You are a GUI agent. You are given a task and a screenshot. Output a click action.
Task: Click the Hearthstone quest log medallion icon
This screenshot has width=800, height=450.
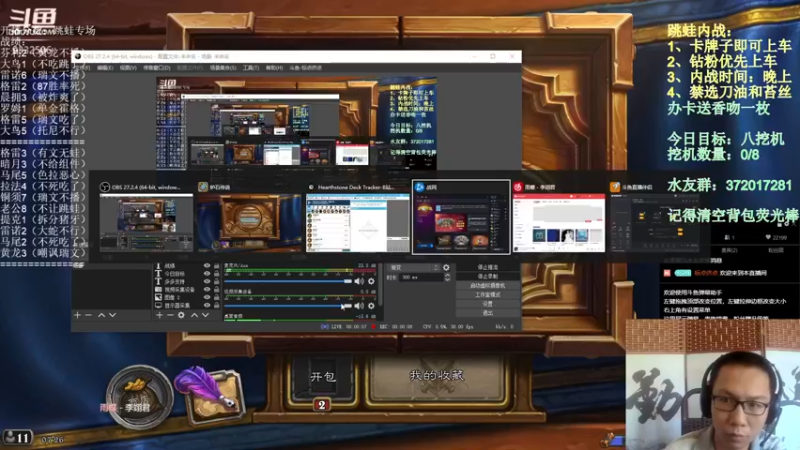click(139, 396)
